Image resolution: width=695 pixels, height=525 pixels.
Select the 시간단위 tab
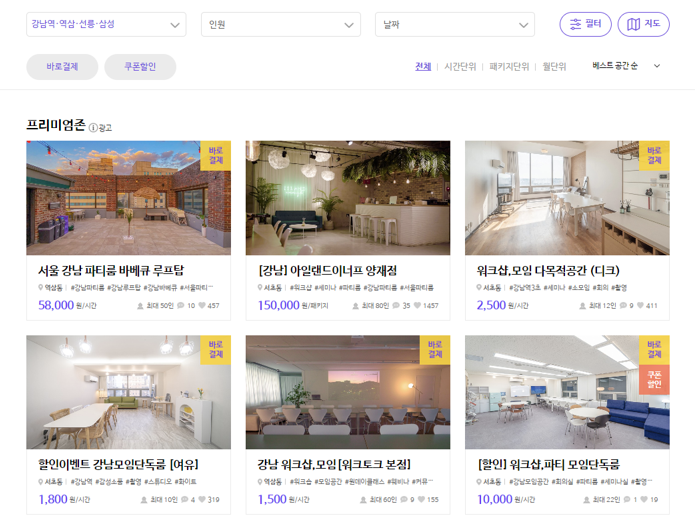[x=460, y=67]
